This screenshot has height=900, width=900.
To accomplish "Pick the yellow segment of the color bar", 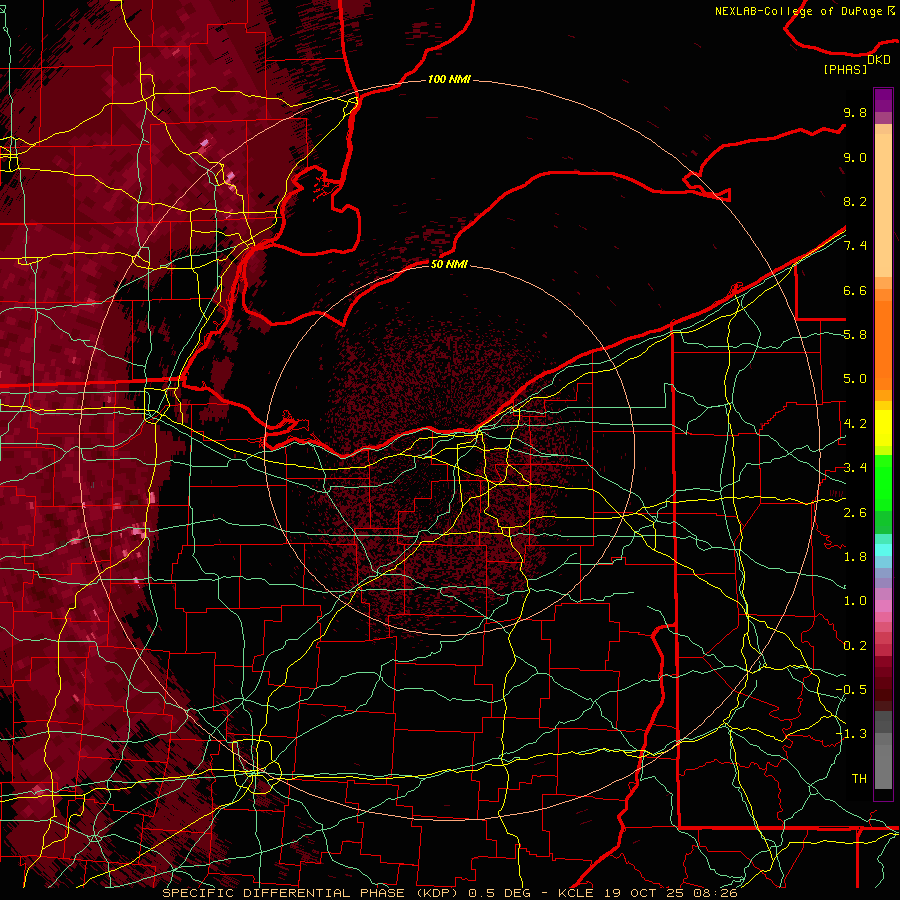I will 883,428.
